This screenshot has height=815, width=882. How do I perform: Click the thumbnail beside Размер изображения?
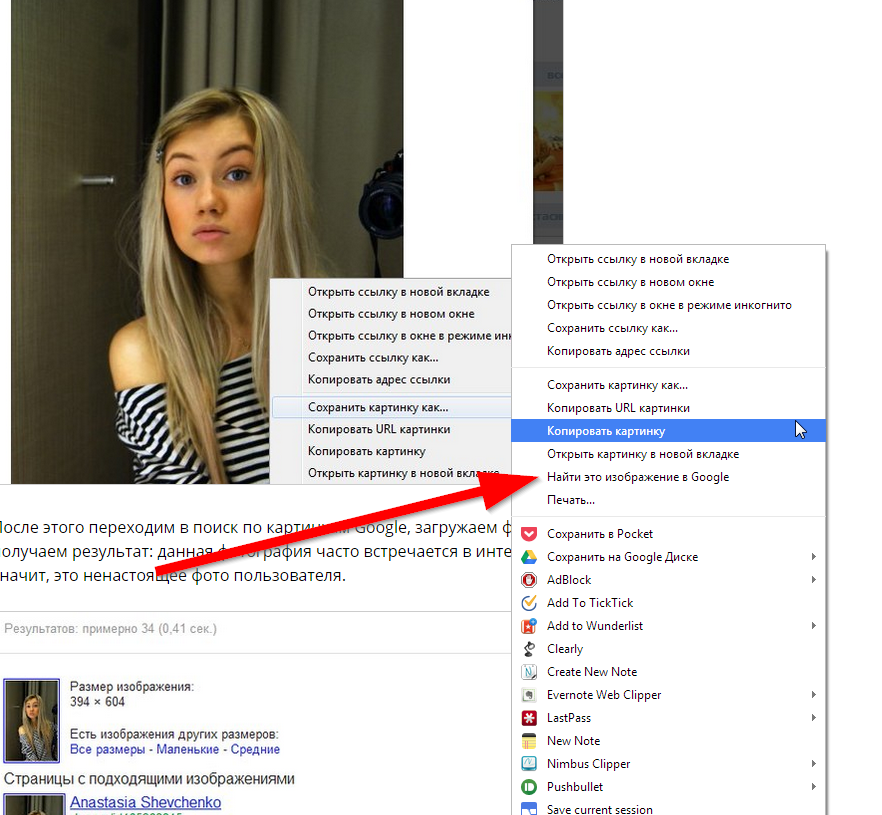point(32,720)
